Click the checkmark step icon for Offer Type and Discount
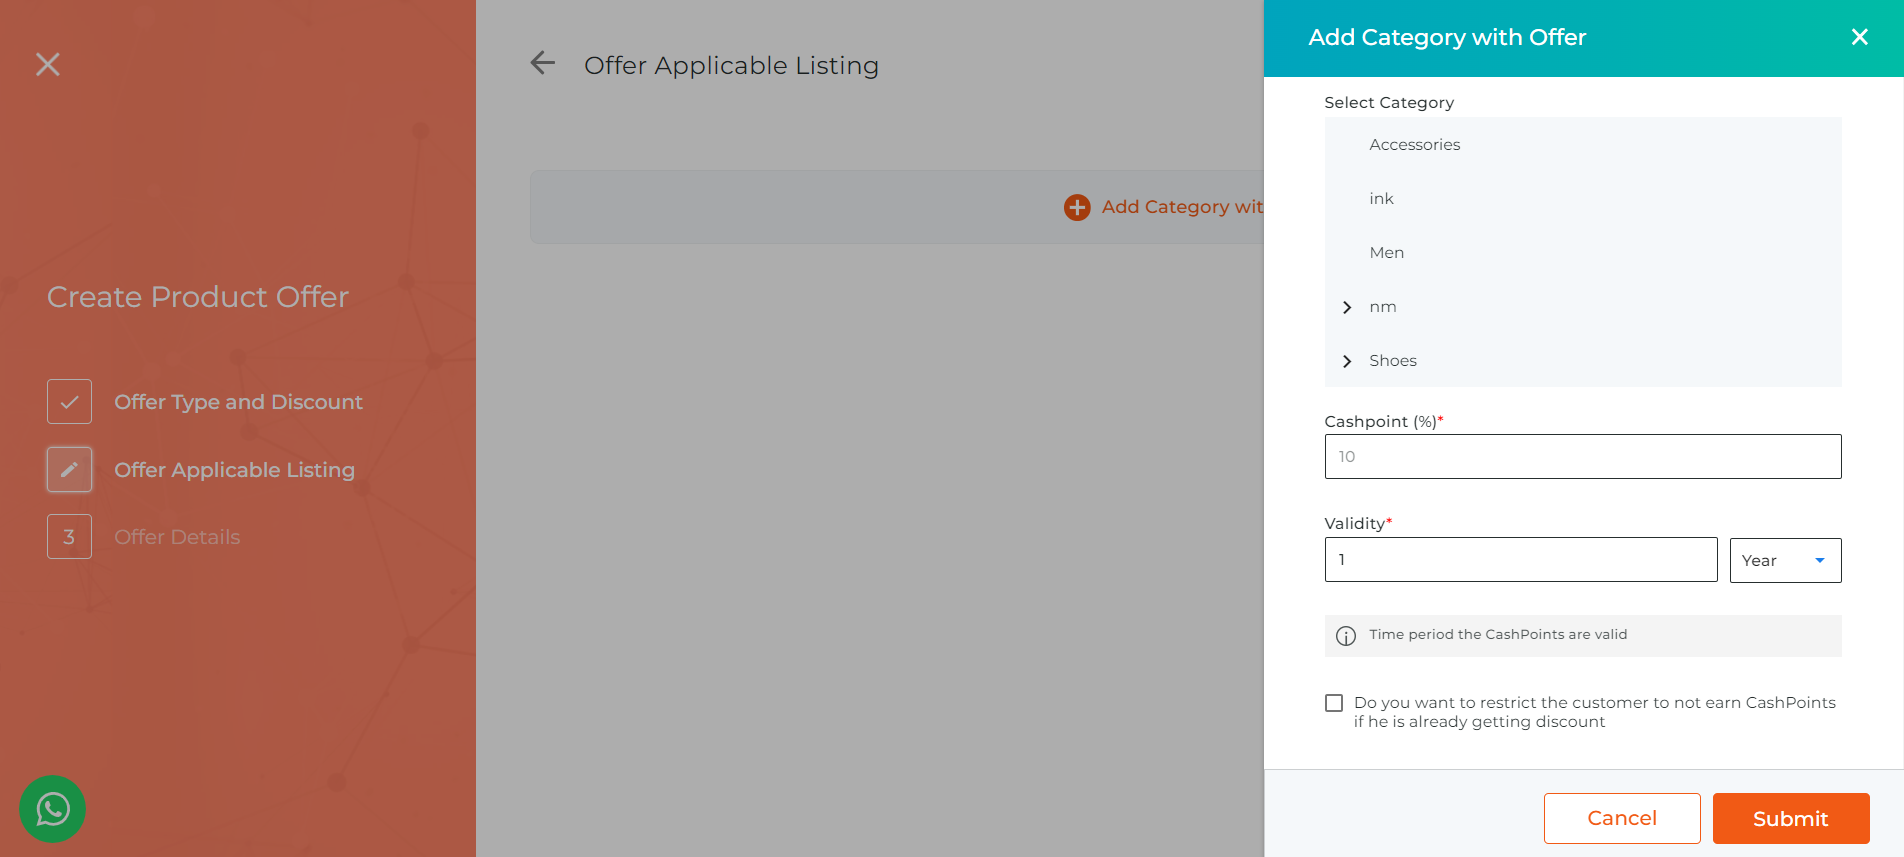1904x857 pixels. 69,402
